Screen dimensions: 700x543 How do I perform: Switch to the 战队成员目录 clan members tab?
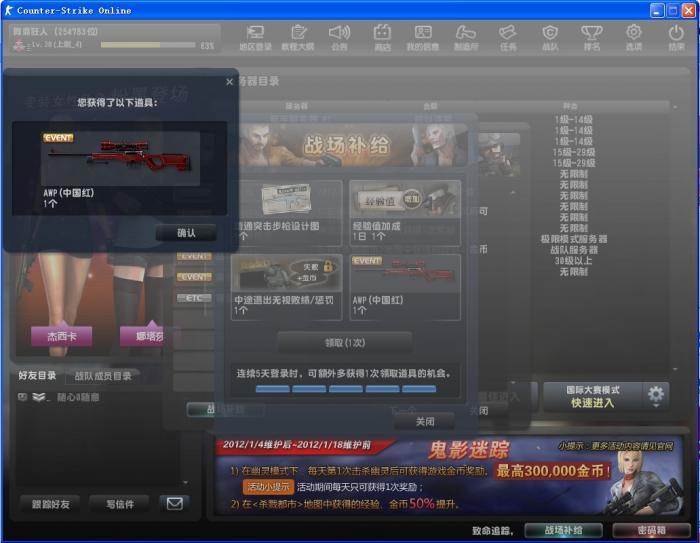coord(103,376)
